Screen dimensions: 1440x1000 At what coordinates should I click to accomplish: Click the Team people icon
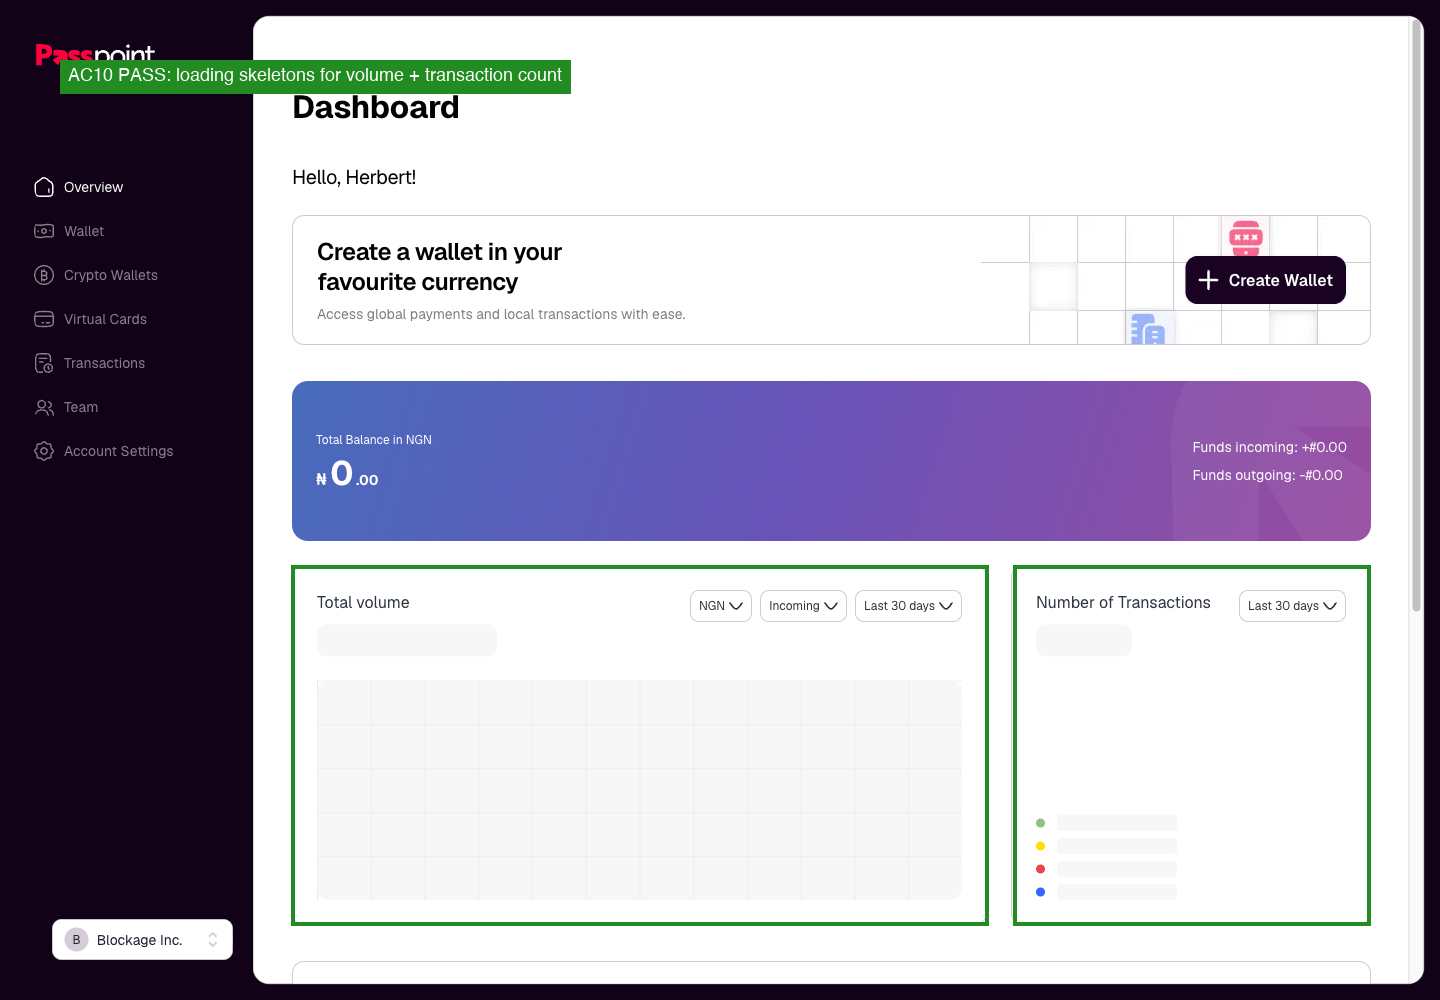pos(44,407)
